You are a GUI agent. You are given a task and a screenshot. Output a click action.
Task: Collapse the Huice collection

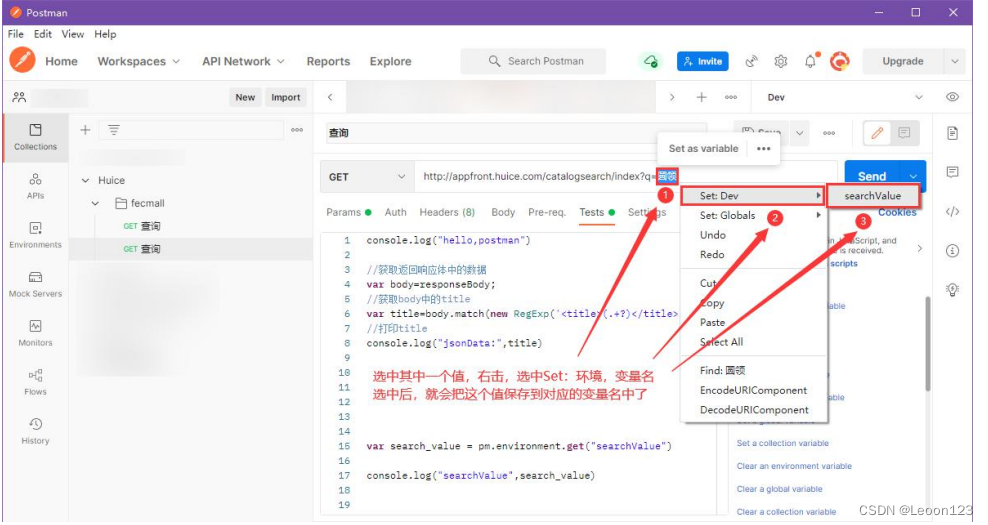86,180
